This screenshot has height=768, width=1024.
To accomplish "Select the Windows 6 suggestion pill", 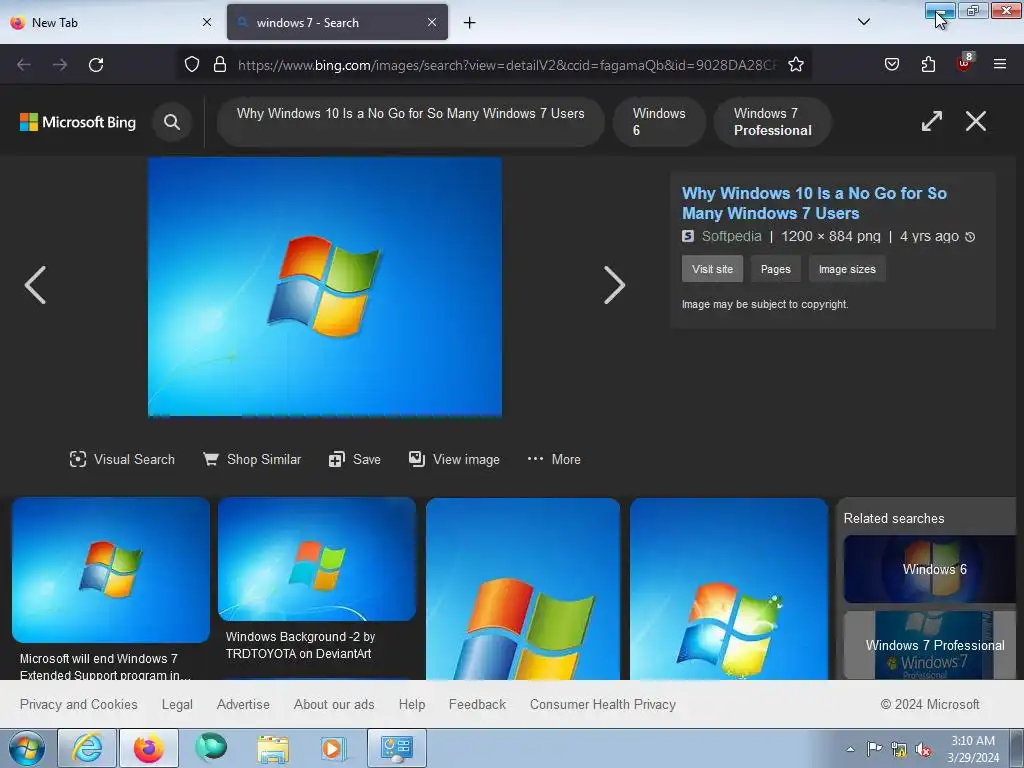I will point(659,122).
